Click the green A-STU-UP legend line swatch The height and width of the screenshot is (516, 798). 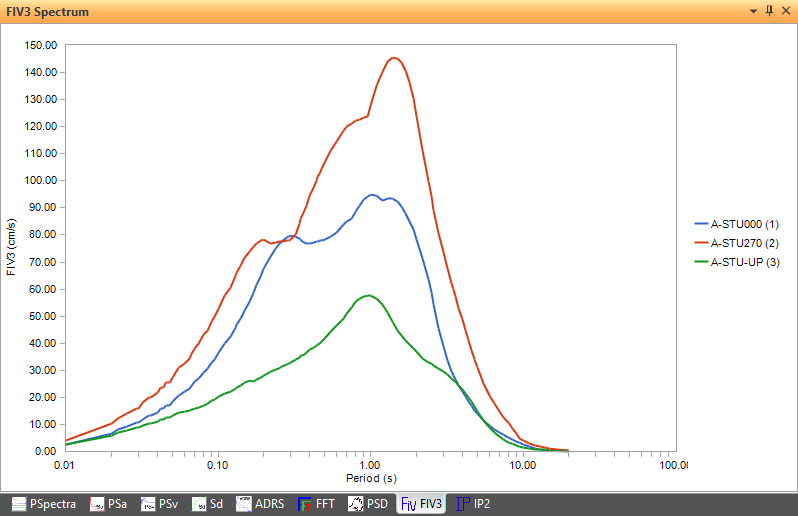[700, 261]
